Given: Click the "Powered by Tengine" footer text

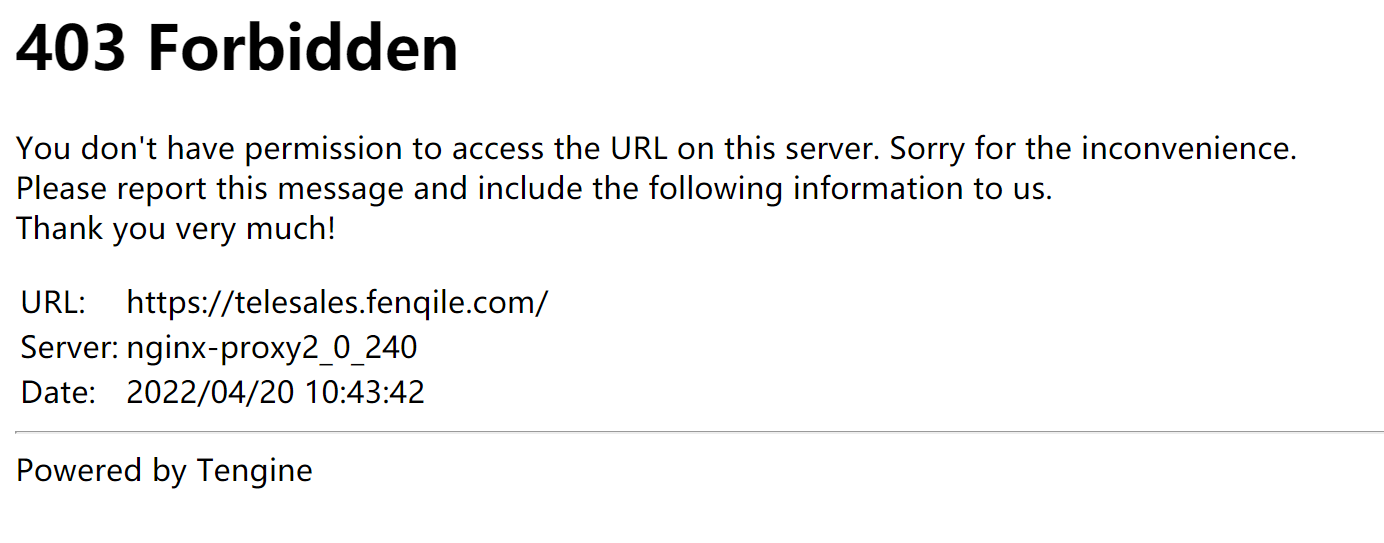Looking at the screenshot, I should tap(164, 470).
